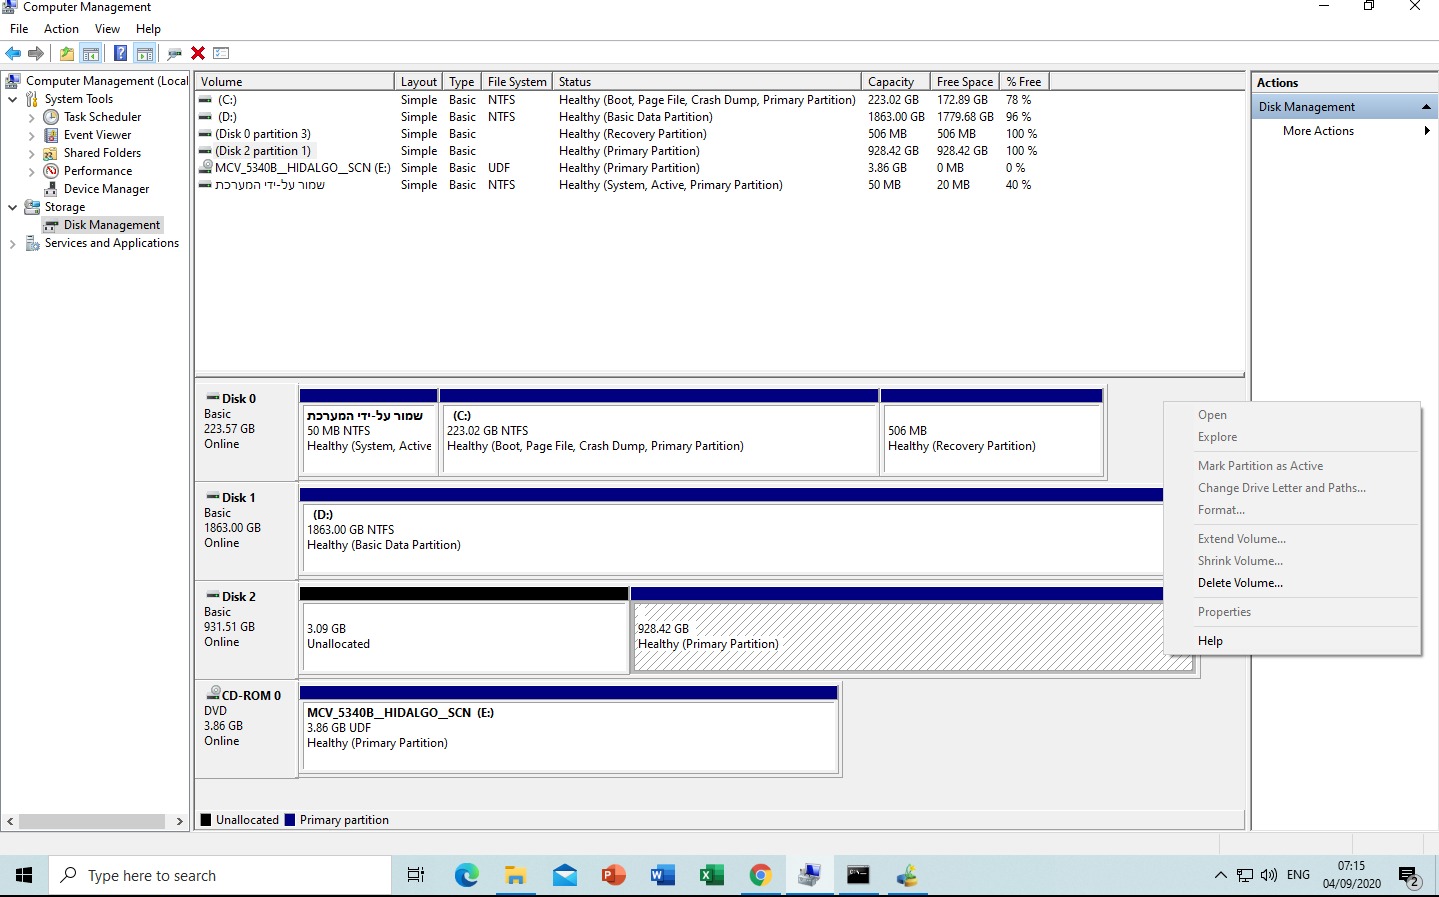Collapse the Storage tree node
The height and width of the screenshot is (897, 1439).
(x=12, y=207)
